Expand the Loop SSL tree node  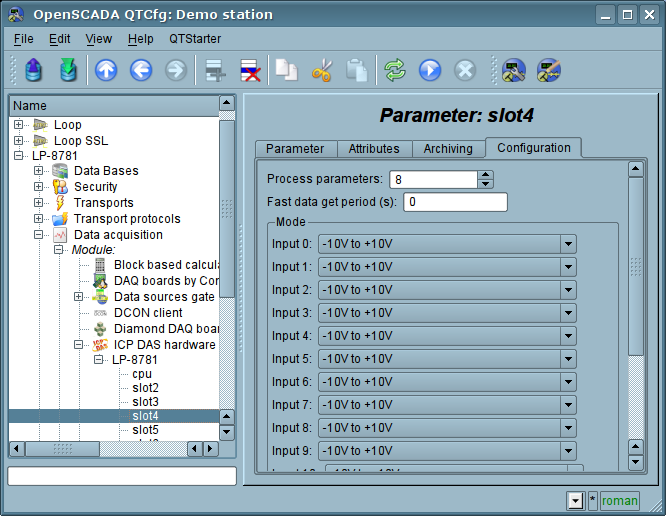click(19, 141)
